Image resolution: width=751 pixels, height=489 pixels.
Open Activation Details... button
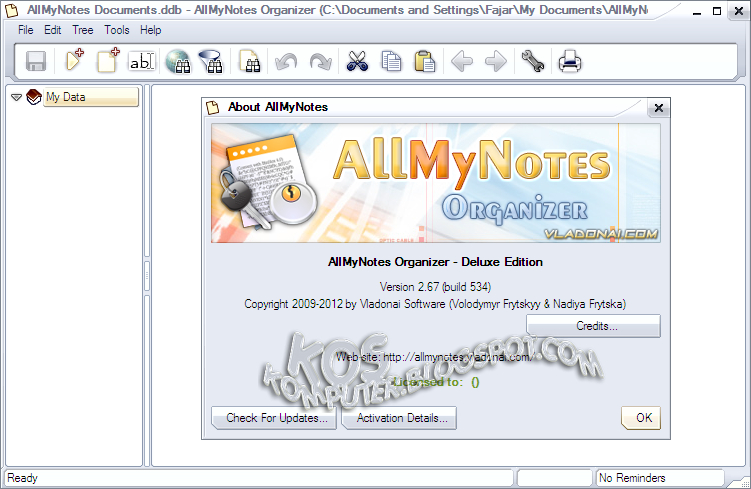(399, 418)
